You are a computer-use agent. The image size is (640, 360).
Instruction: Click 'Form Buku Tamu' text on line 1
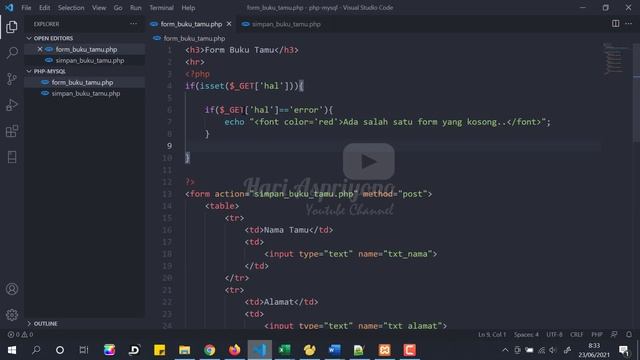tap(239, 50)
